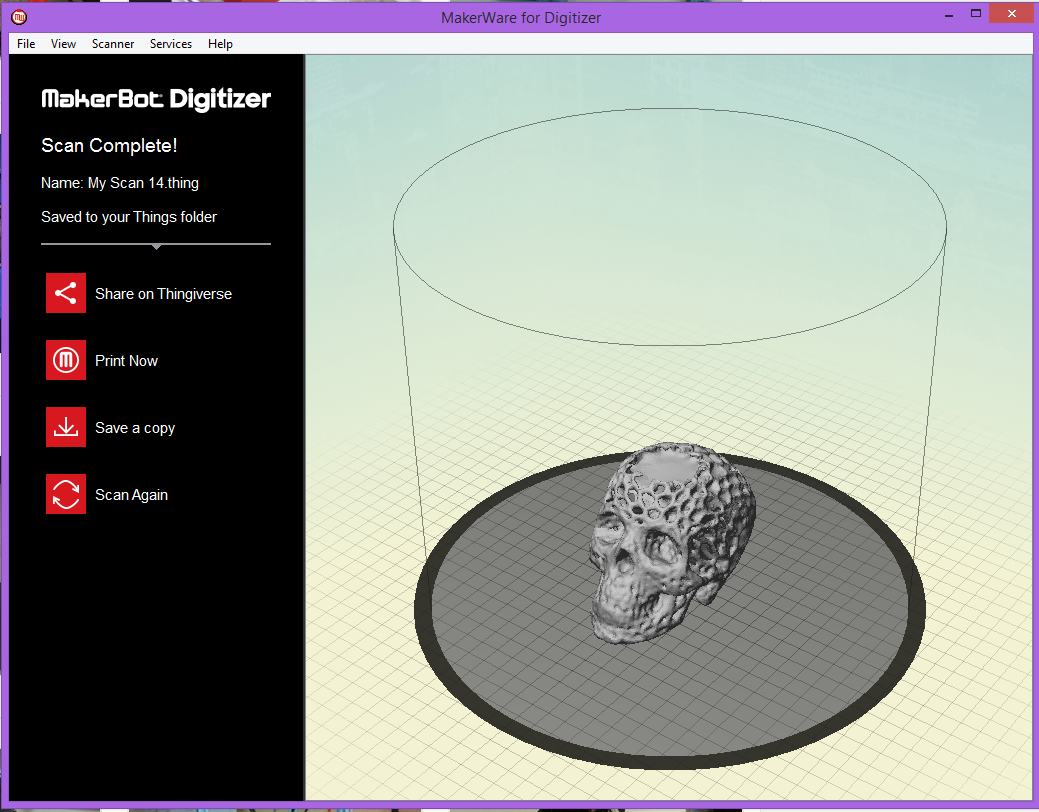
Task: Click the 'Saved to your Things folder' text
Action: click(129, 217)
